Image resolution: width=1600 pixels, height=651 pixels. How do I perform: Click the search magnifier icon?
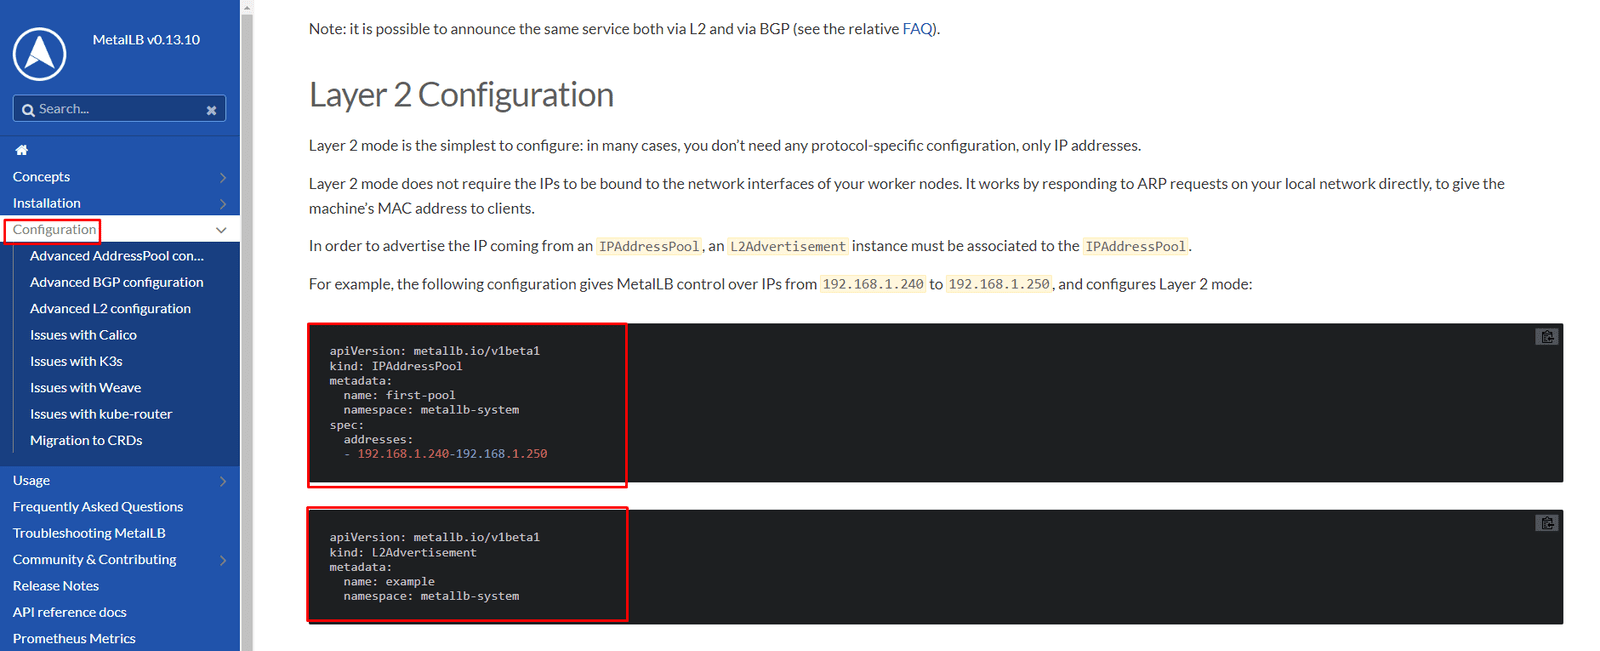tap(28, 110)
